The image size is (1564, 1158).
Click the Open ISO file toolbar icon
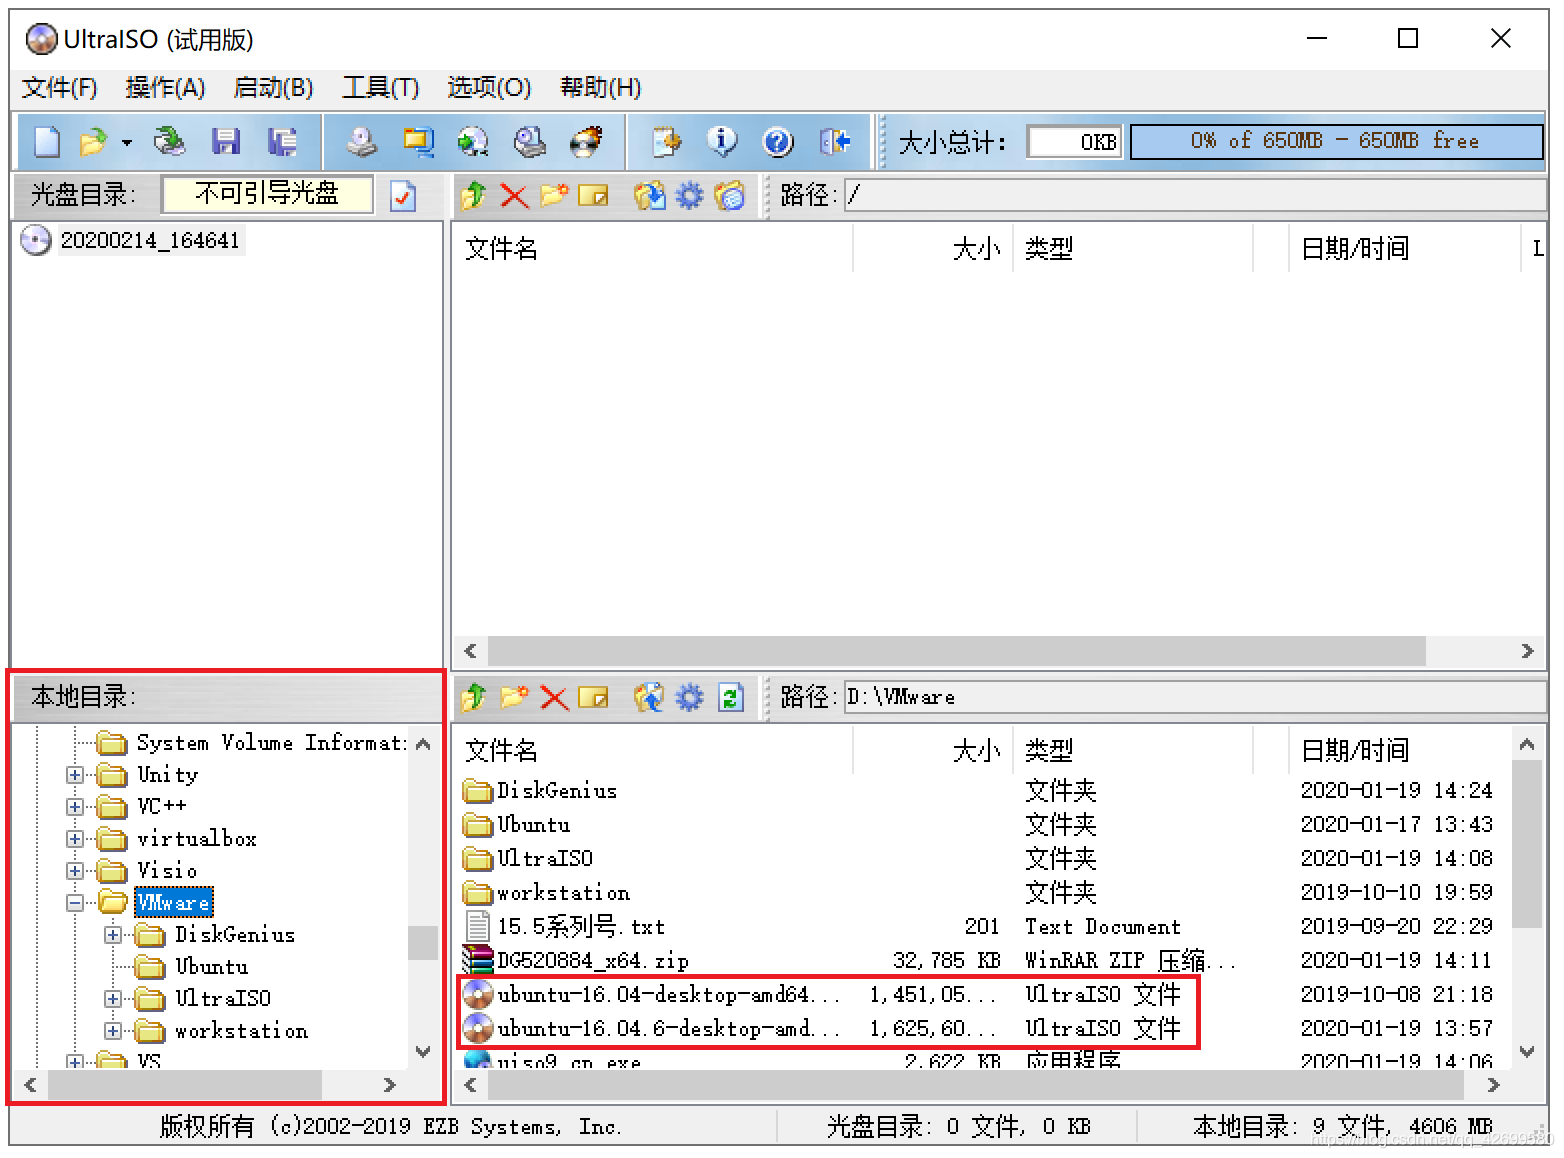[94, 142]
